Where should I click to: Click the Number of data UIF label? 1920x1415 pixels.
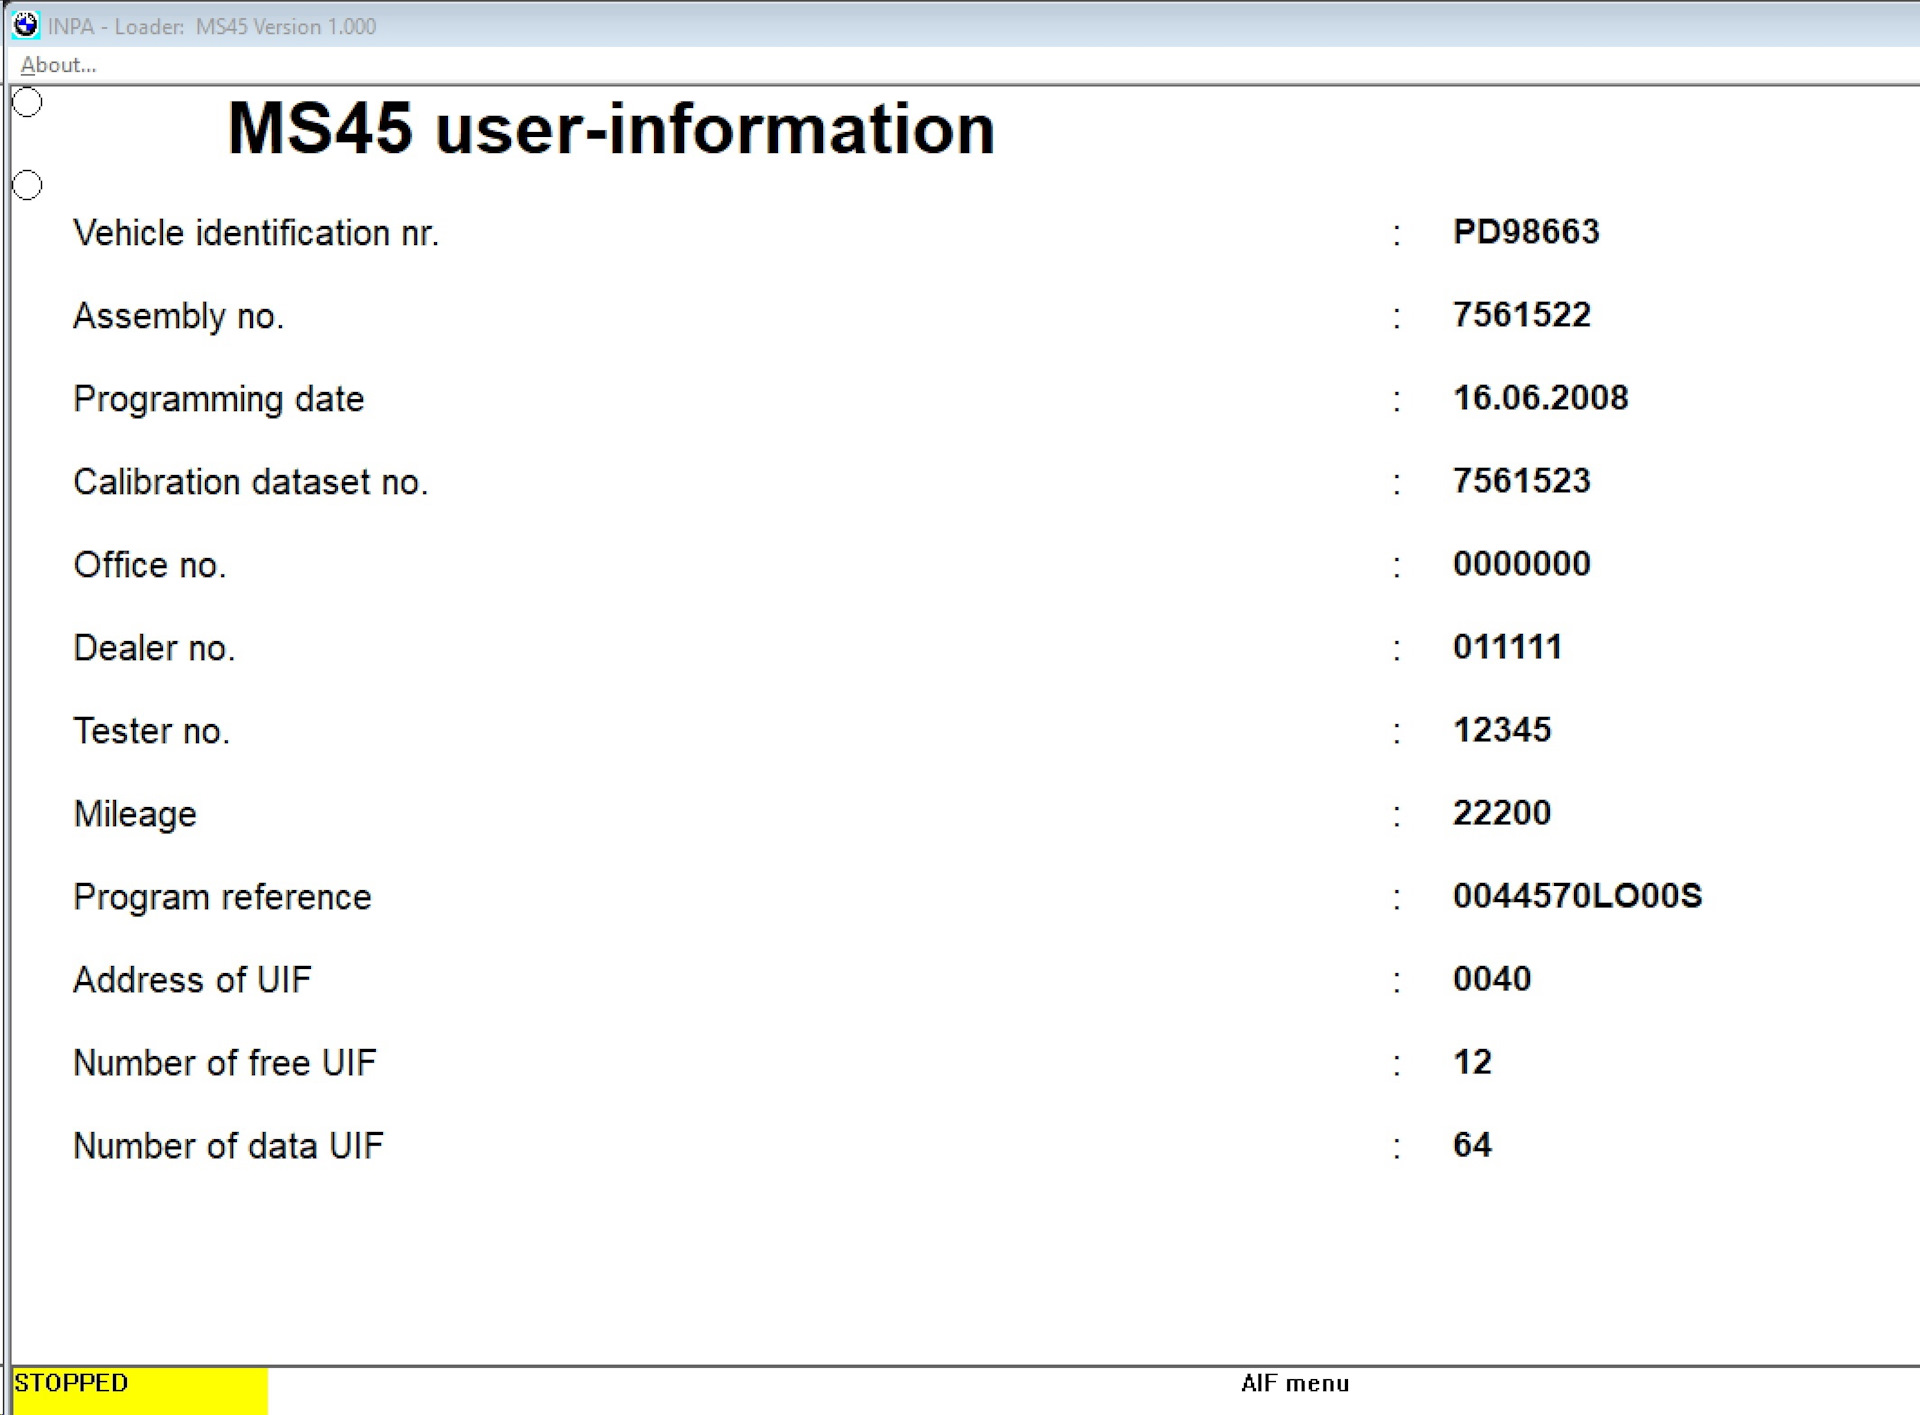pos(228,1146)
